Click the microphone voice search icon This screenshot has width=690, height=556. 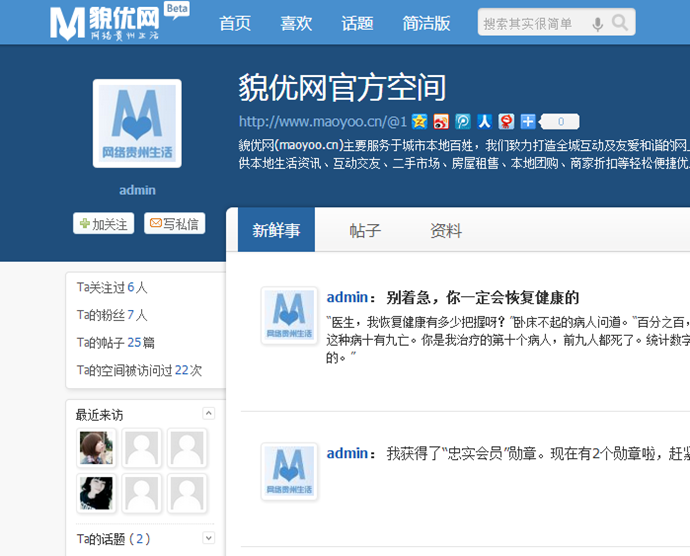pyautogui.click(x=597, y=24)
